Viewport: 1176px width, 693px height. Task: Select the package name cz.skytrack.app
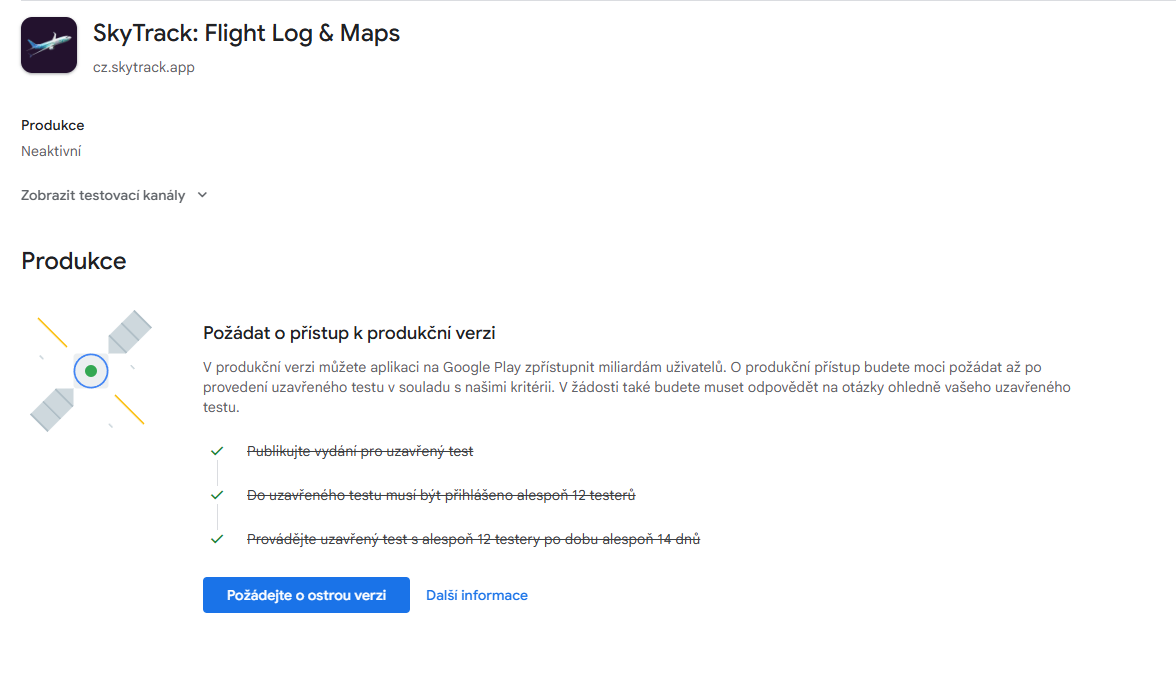[x=143, y=68]
